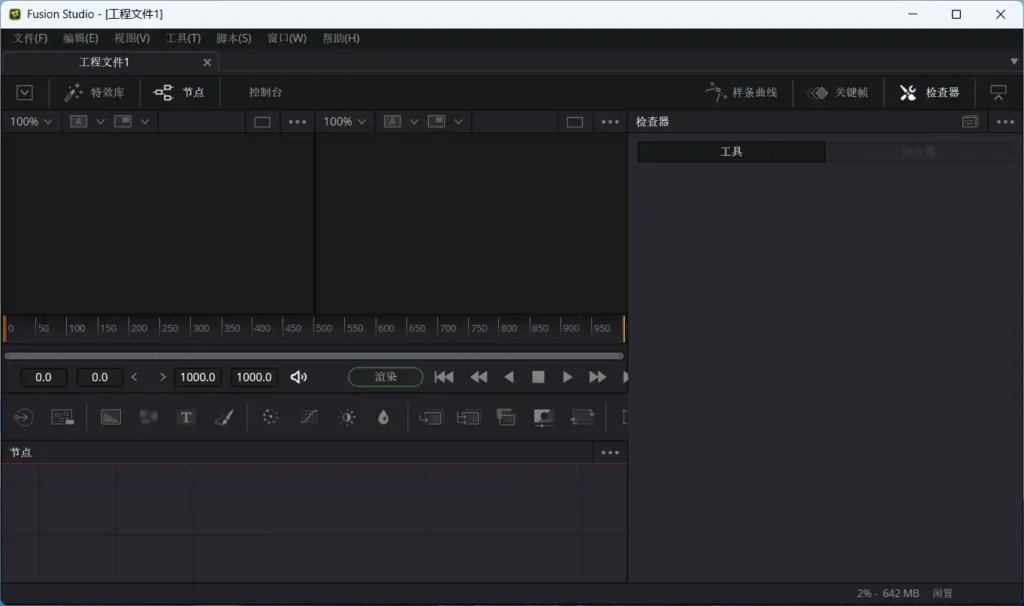The image size is (1024, 606).
Task: Expand right viewer subview dropdown arrow
Action: [458, 121]
